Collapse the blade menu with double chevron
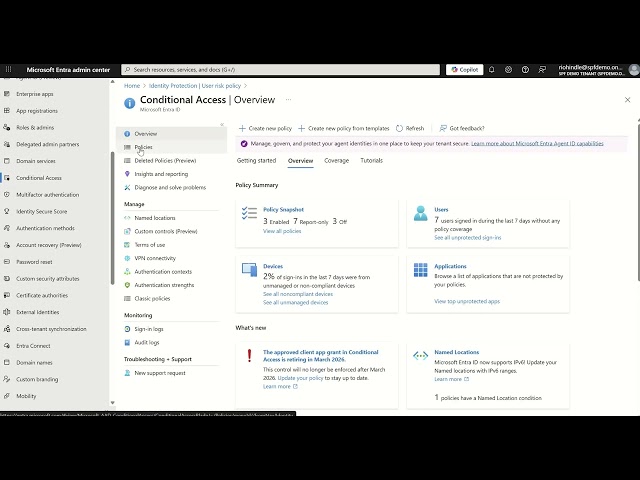Image resolution: width=640 pixels, height=480 pixels. coord(222,124)
